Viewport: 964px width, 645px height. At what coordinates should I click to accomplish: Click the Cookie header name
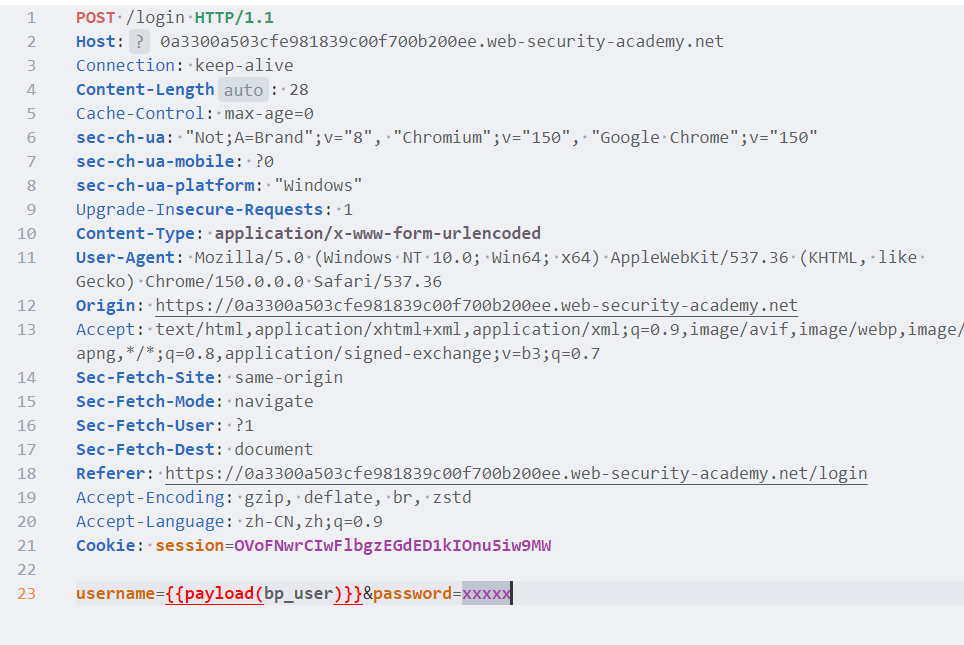[x=106, y=545]
